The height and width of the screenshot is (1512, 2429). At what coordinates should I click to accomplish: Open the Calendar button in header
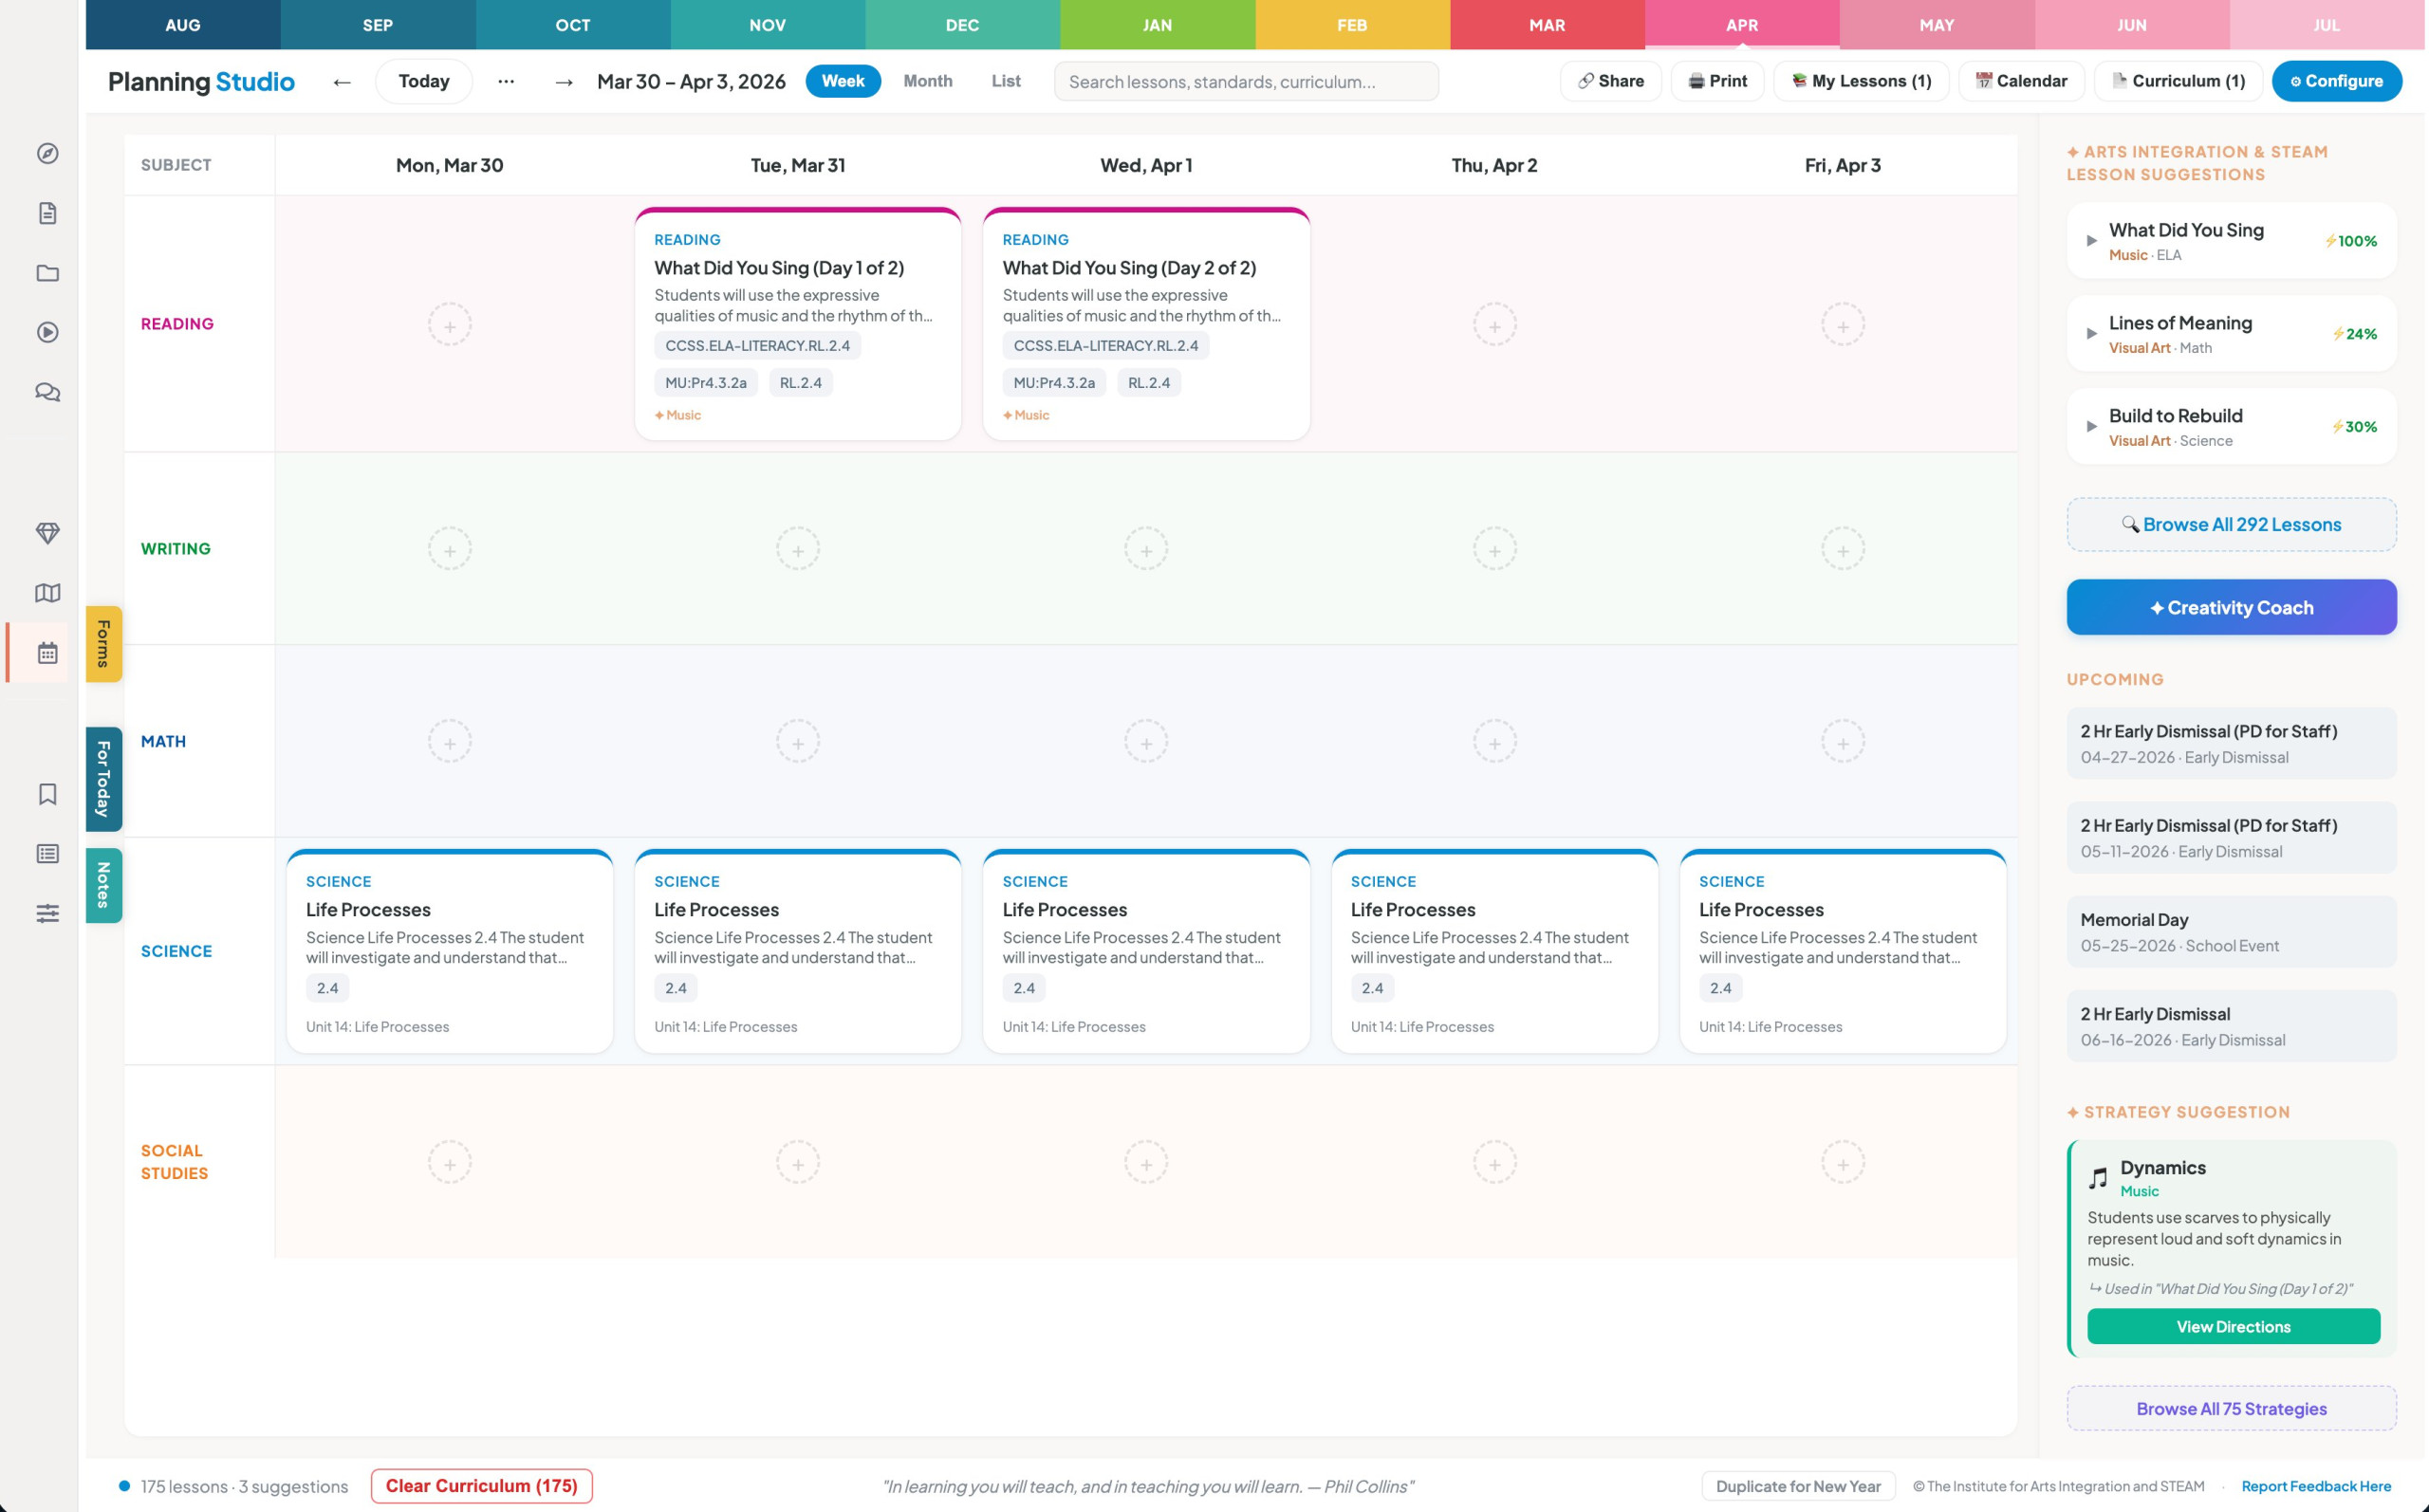2021,81
